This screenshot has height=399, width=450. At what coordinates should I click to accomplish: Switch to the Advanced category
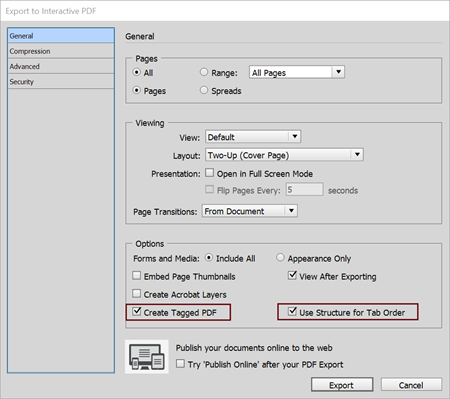pyautogui.click(x=61, y=66)
